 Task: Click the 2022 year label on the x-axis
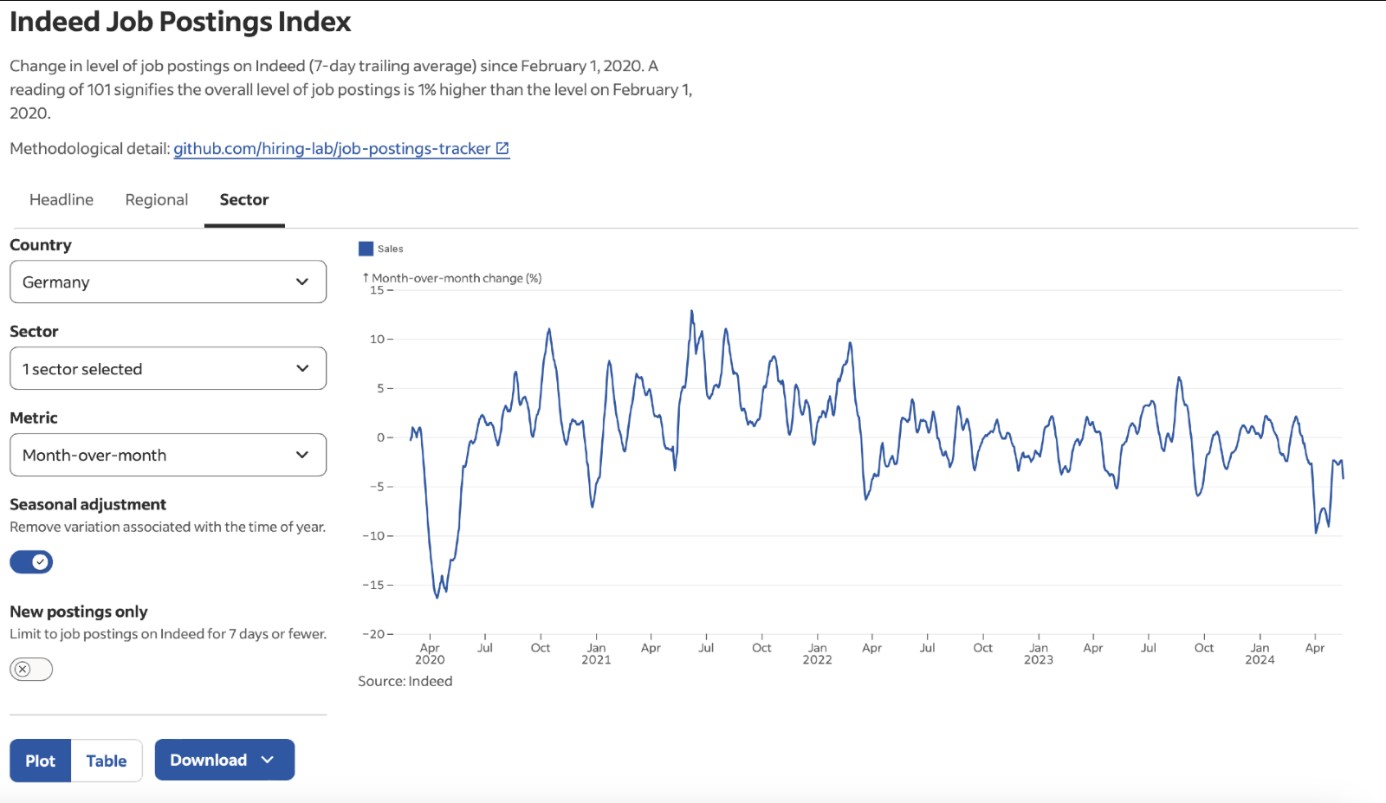(817, 660)
